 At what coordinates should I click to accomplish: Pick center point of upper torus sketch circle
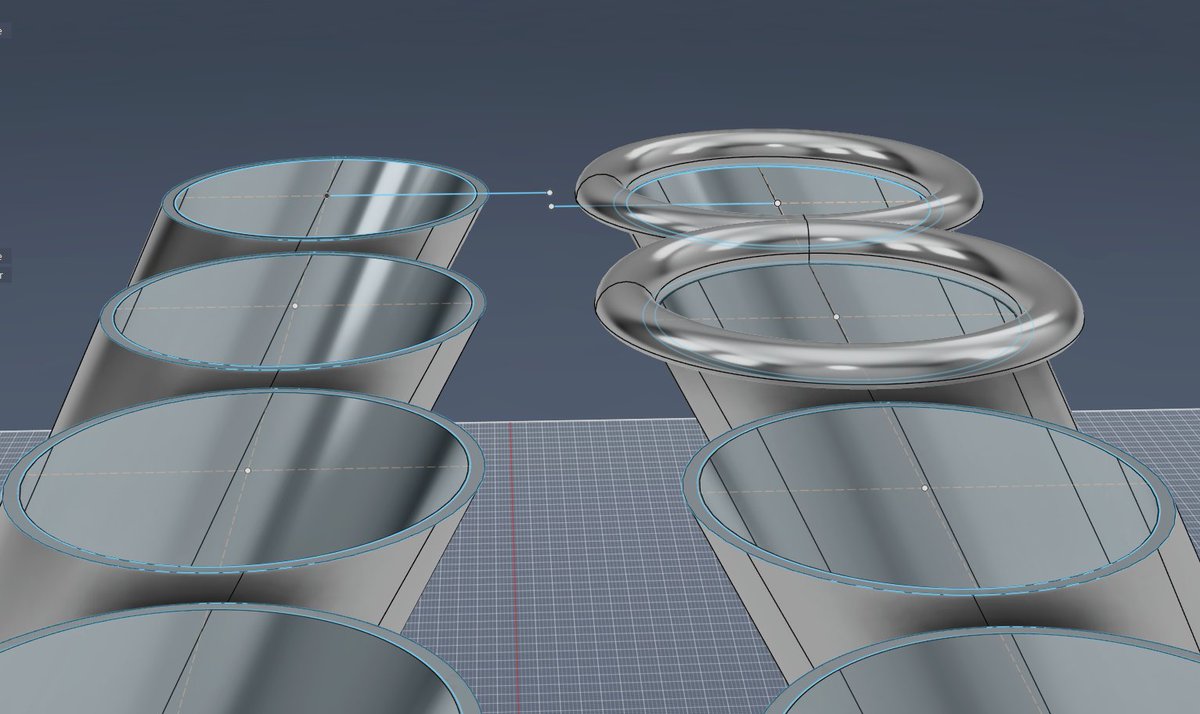coord(777,203)
